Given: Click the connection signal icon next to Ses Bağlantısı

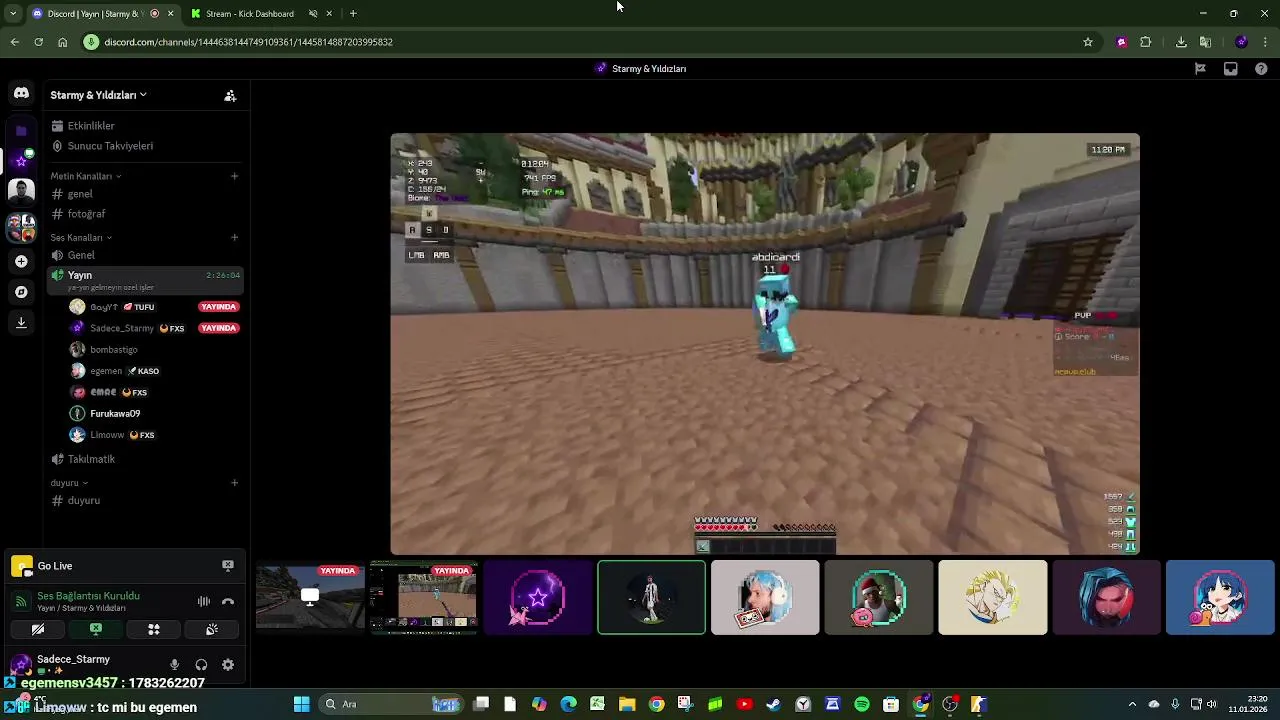Looking at the screenshot, I should (21, 601).
